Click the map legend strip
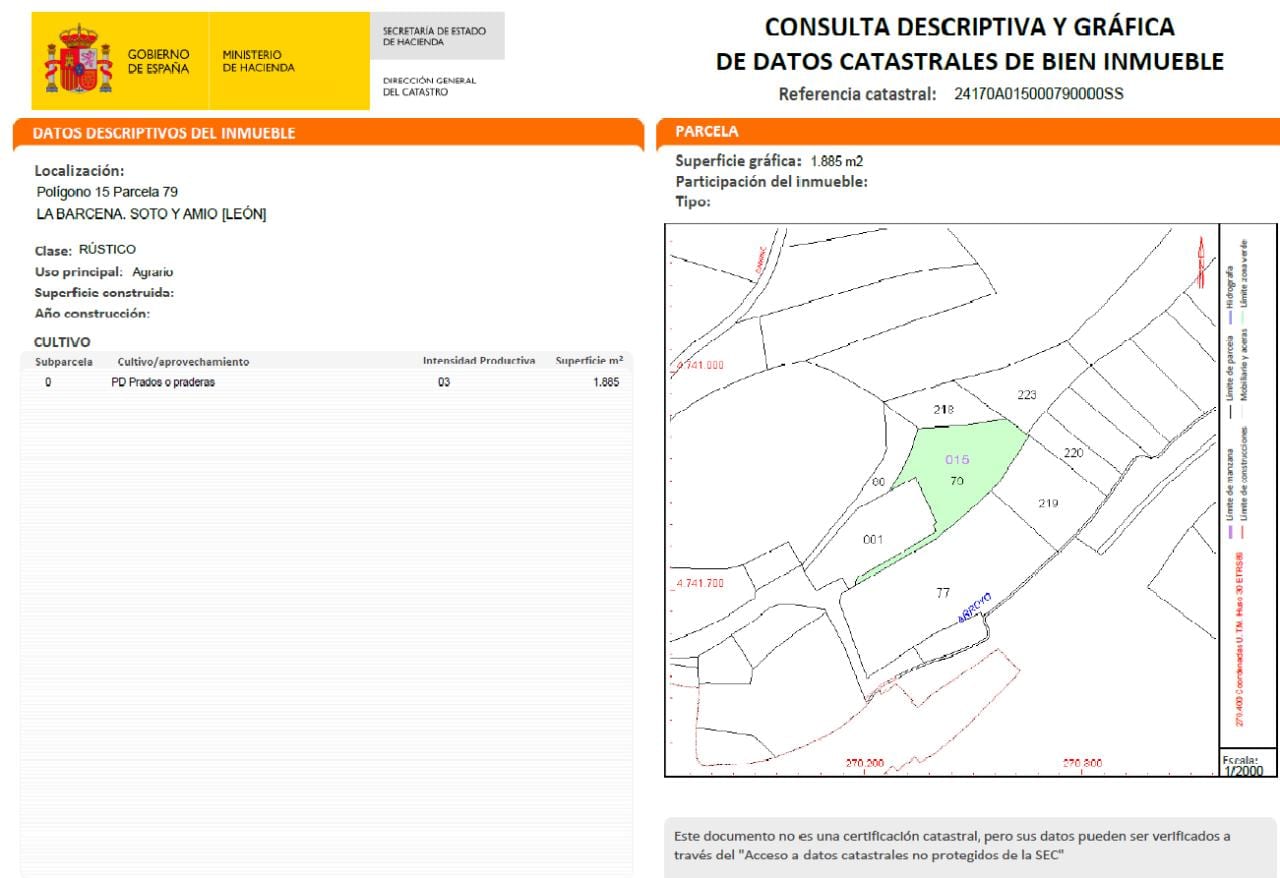This screenshot has width=1280, height=878. 1248,485
